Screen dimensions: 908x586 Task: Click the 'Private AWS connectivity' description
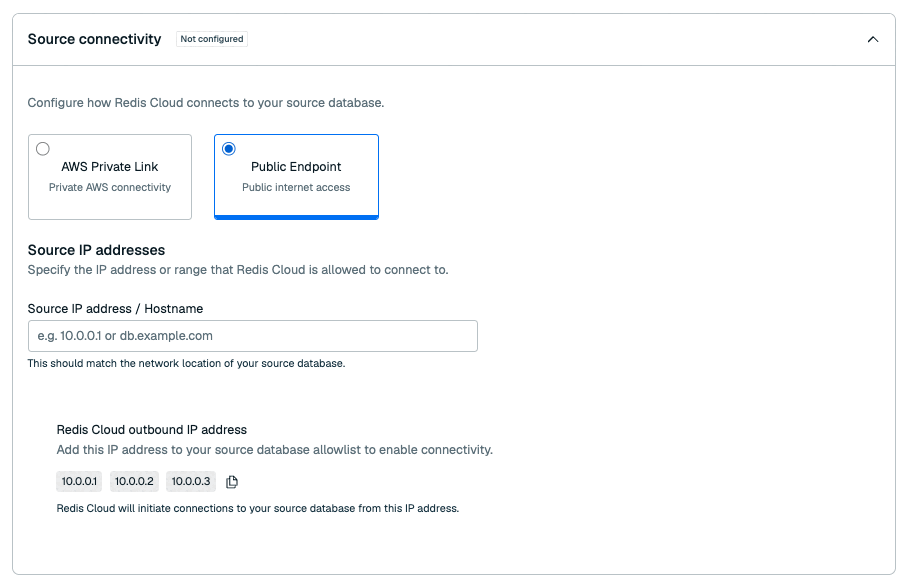click(110, 188)
